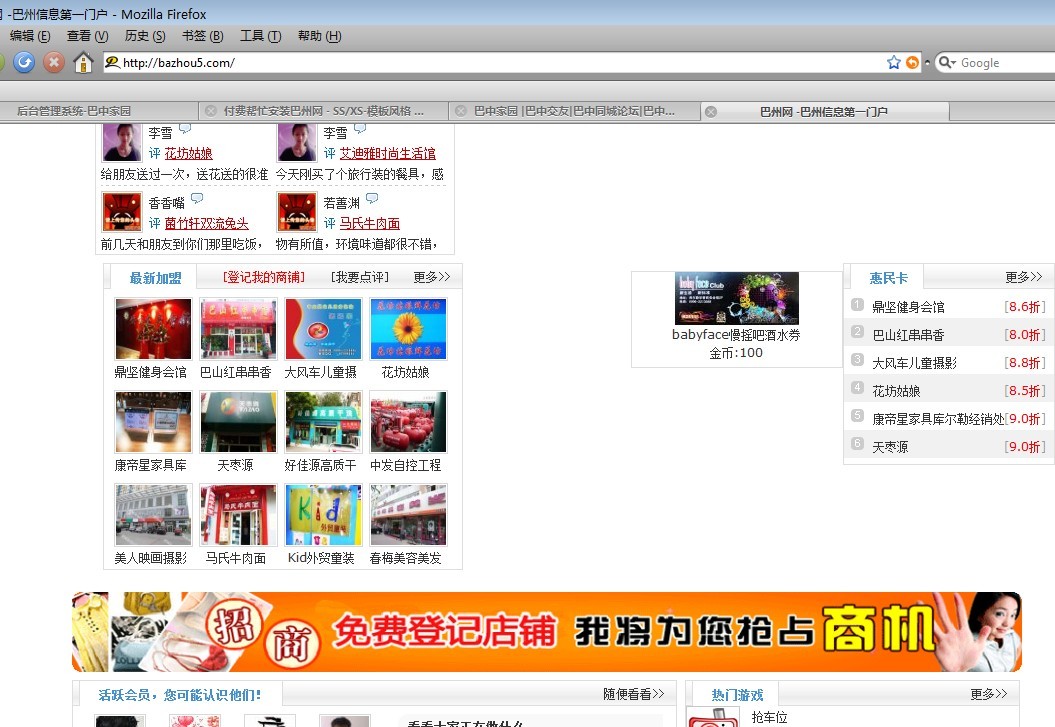Click the red stop loading button
Screen dimensions: 1055x727
(54, 63)
